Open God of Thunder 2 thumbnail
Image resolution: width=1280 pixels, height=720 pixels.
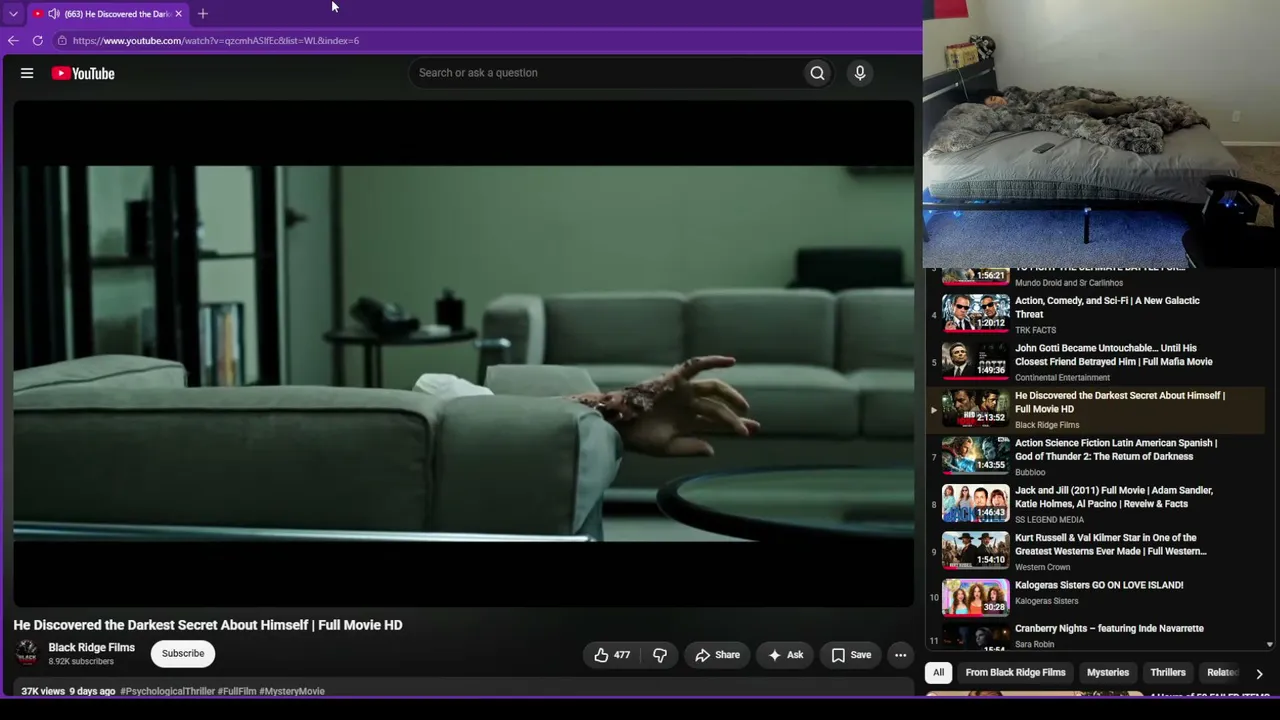[x=975, y=455]
